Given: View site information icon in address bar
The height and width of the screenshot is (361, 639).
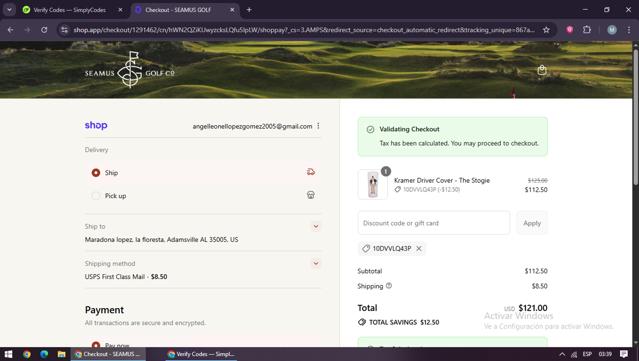Looking at the screenshot, I should pyautogui.click(x=64, y=30).
